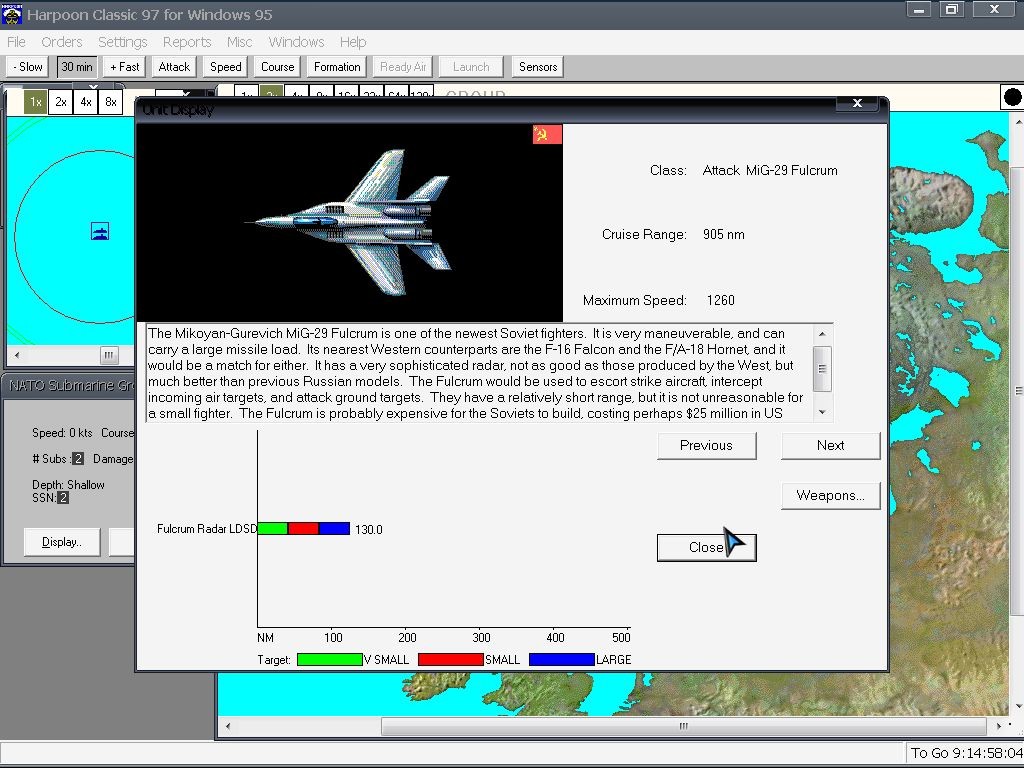Click the Formation toolbar button
Screen dimensions: 1024x768
pyautogui.click(x=337, y=67)
